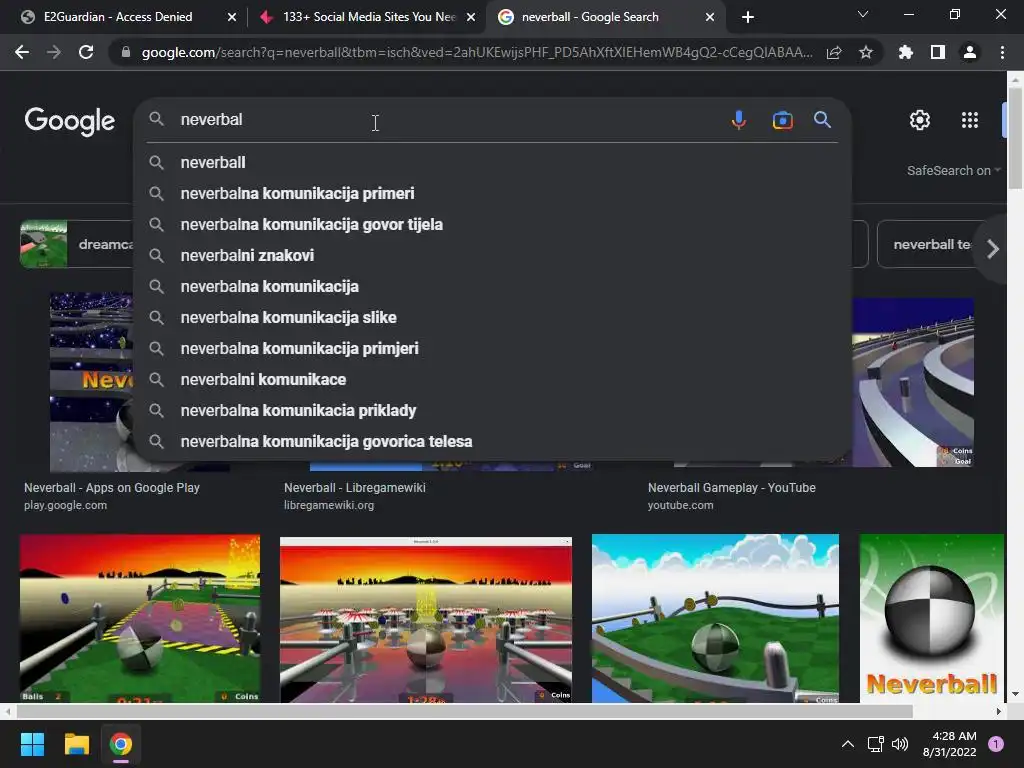
Task: Select suggestion 'neverball'
Action: click(492, 163)
